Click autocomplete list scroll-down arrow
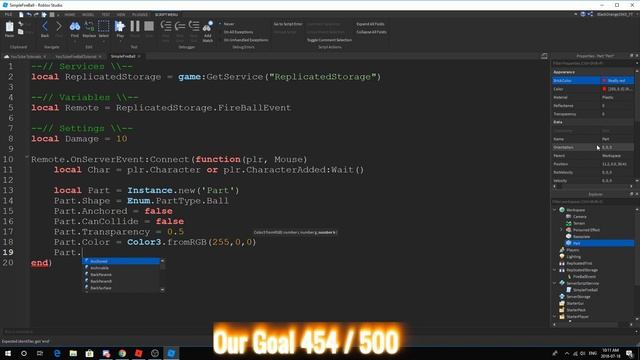This screenshot has width=640, height=360. [x=162, y=289]
